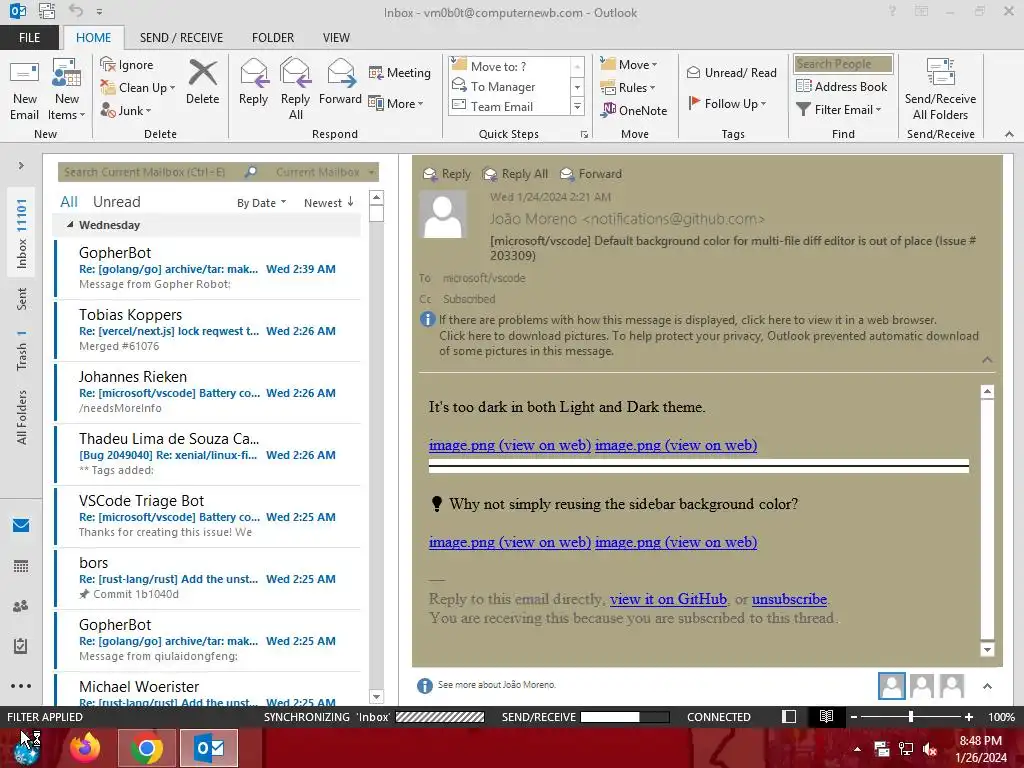1024x768 pixels.
Task: Click Forward in reading pane
Action: coord(591,174)
